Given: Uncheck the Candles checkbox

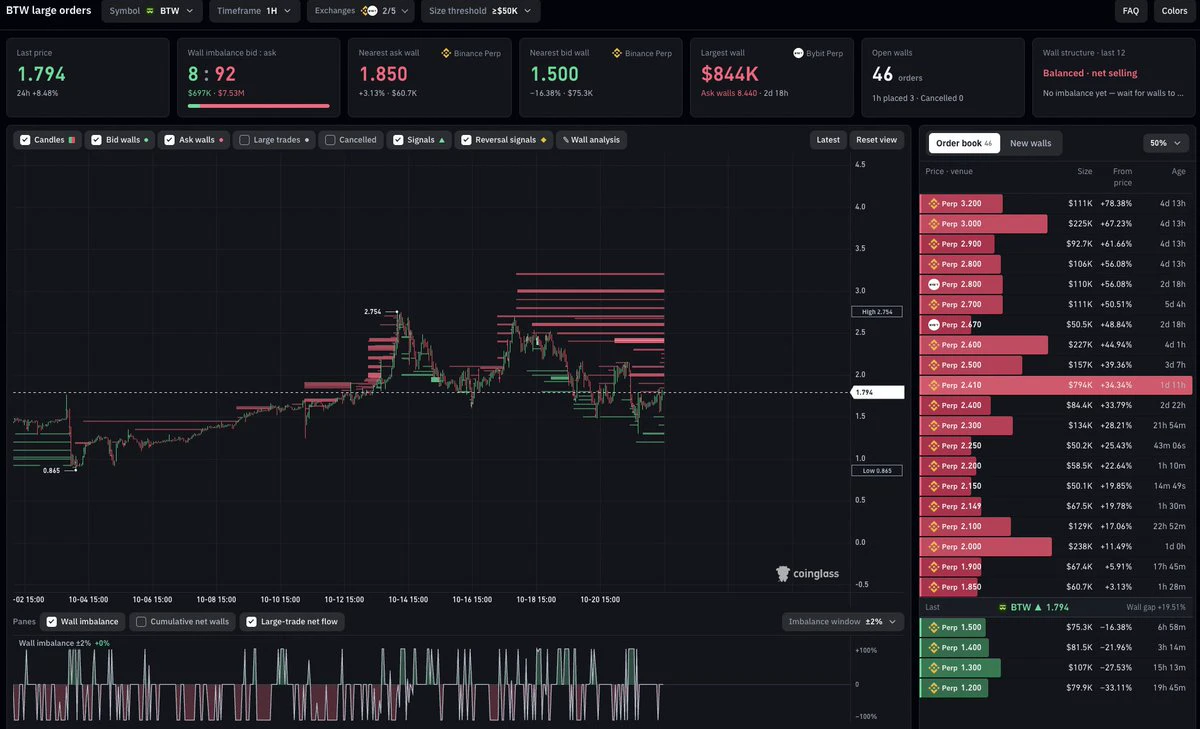Looking at the screenshot, I should pyautogui.click(x=25, y=140).
